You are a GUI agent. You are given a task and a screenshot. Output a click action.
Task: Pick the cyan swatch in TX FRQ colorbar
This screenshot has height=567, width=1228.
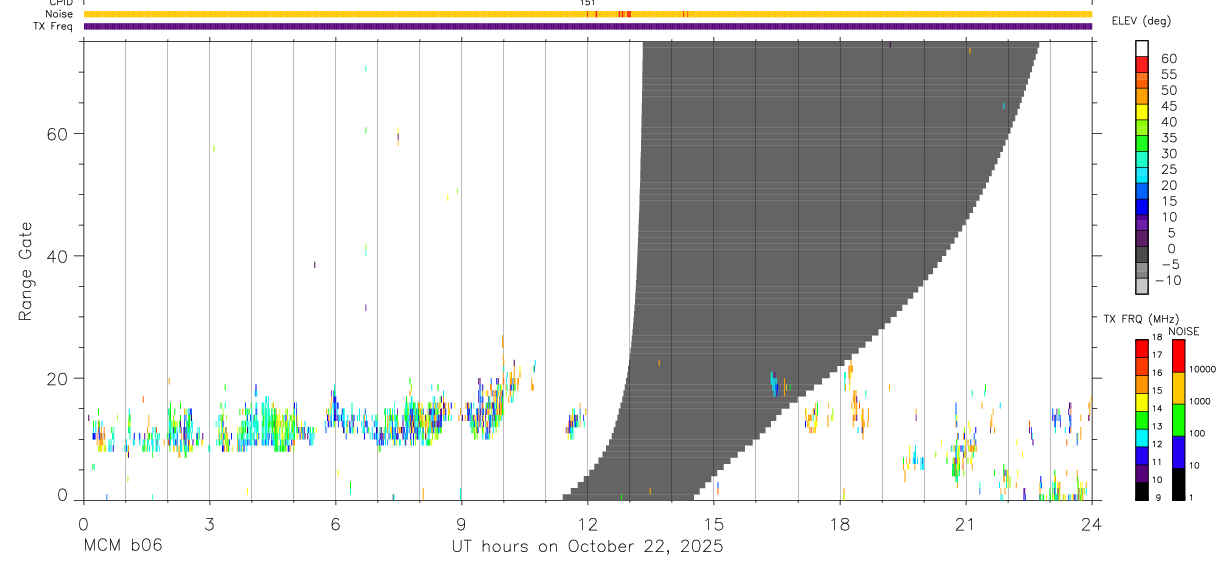point(1142,438)
